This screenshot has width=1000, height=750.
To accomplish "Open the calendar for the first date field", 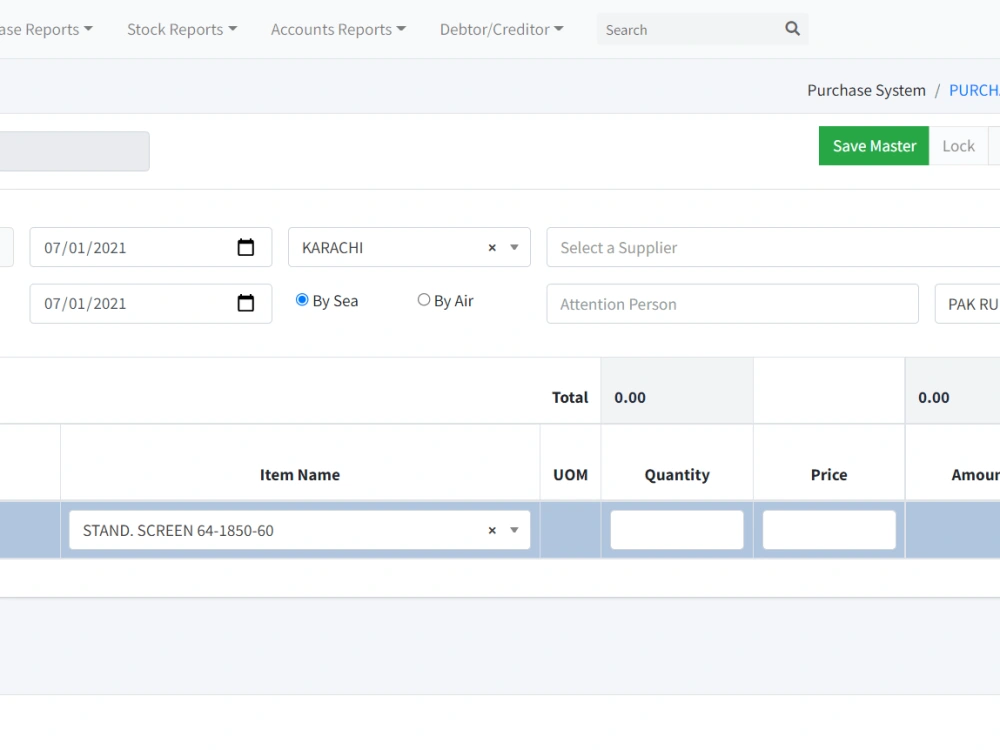I will click(246, 247).
